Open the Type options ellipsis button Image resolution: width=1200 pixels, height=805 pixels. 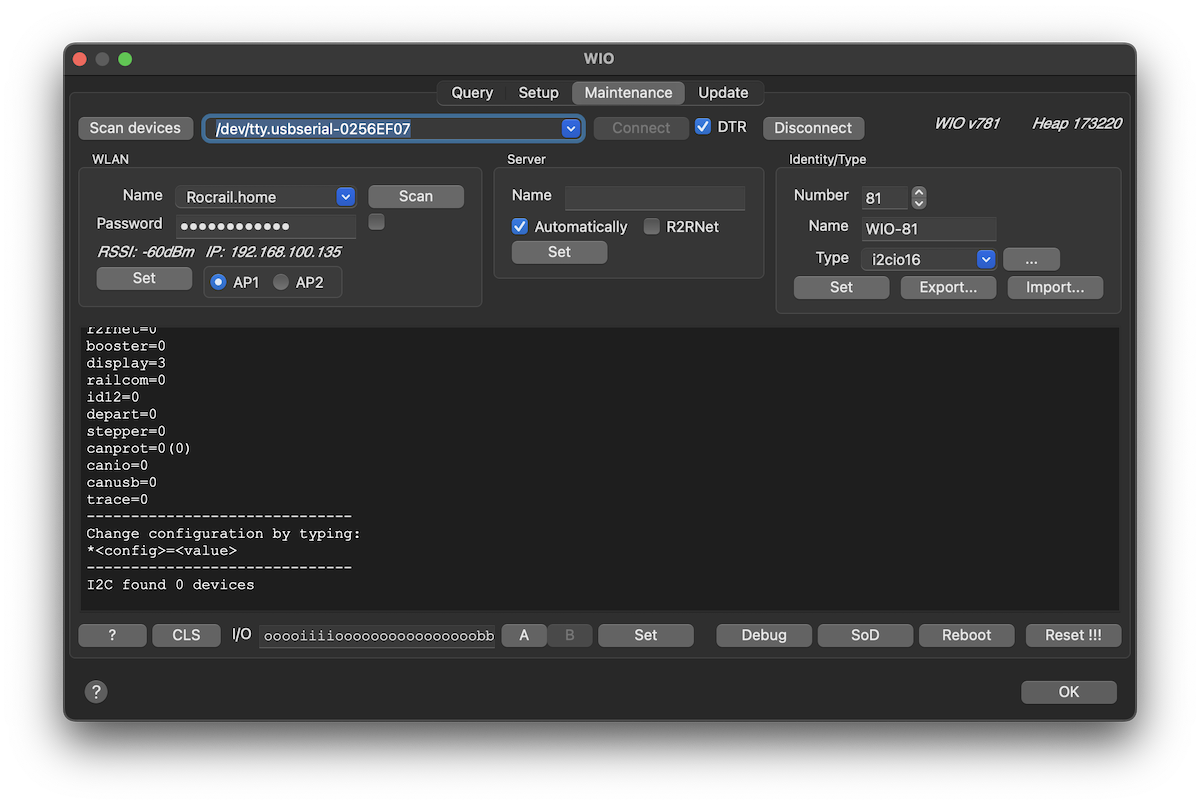tap(1031, 259)
